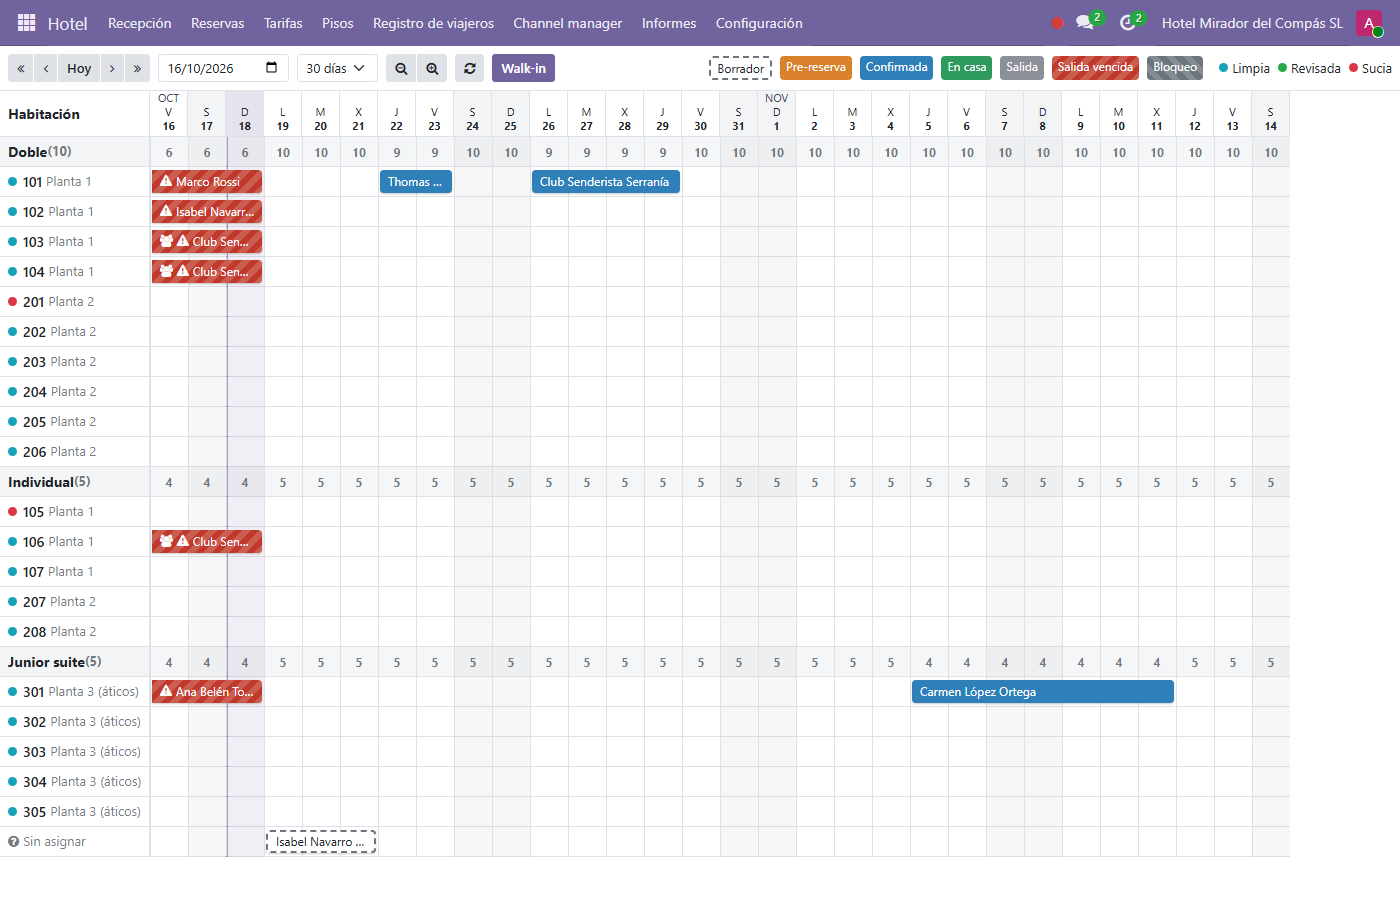Open the Configuración dropdown menu

[759, 23]
